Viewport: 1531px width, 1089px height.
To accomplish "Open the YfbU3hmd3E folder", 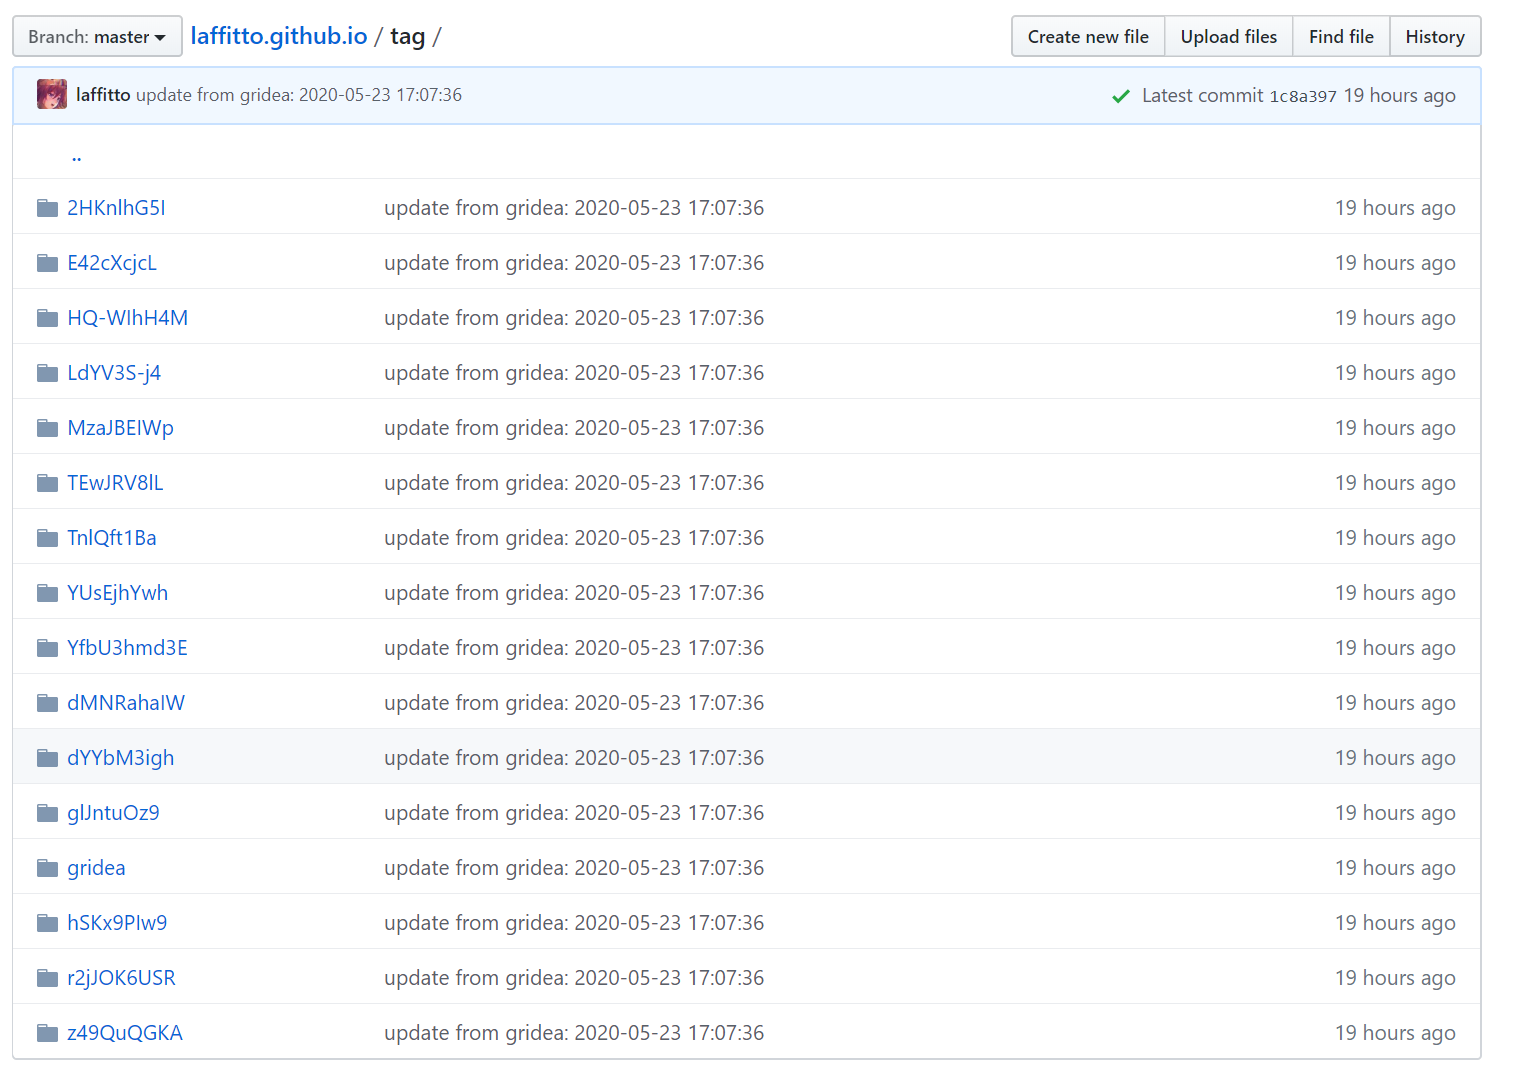I will click(128, 648).
